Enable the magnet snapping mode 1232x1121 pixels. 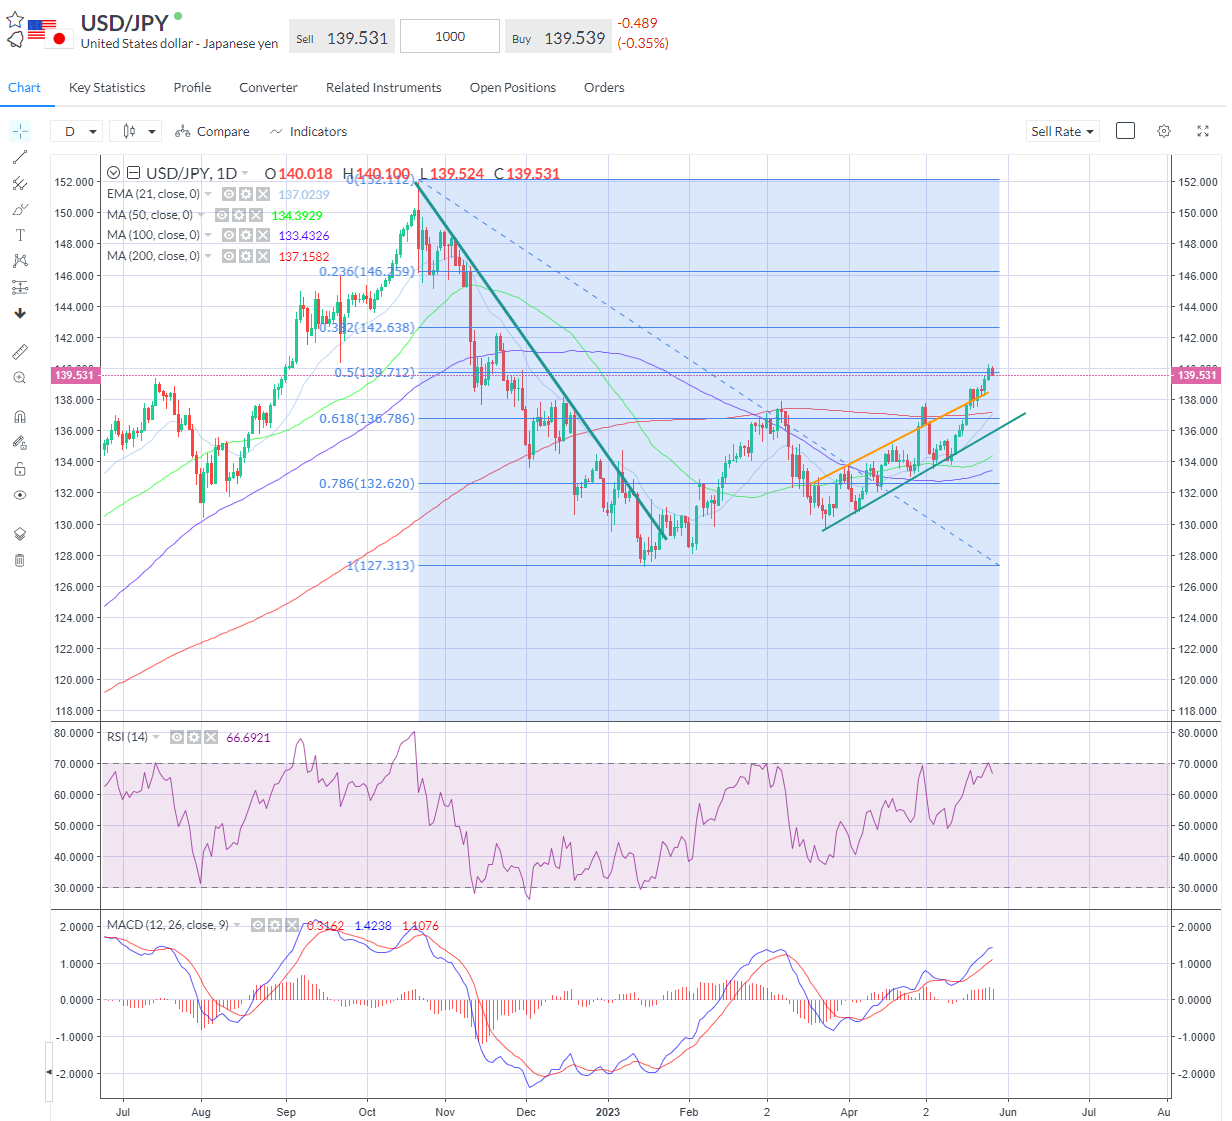click(x=20, y=416)
